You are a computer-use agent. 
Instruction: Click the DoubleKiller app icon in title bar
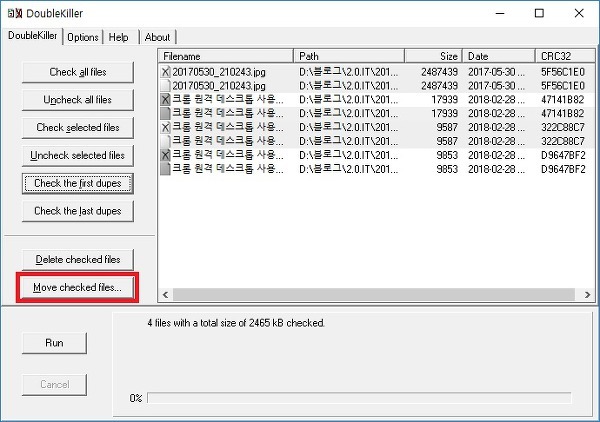pyautogui.click(x=15, y=14)
